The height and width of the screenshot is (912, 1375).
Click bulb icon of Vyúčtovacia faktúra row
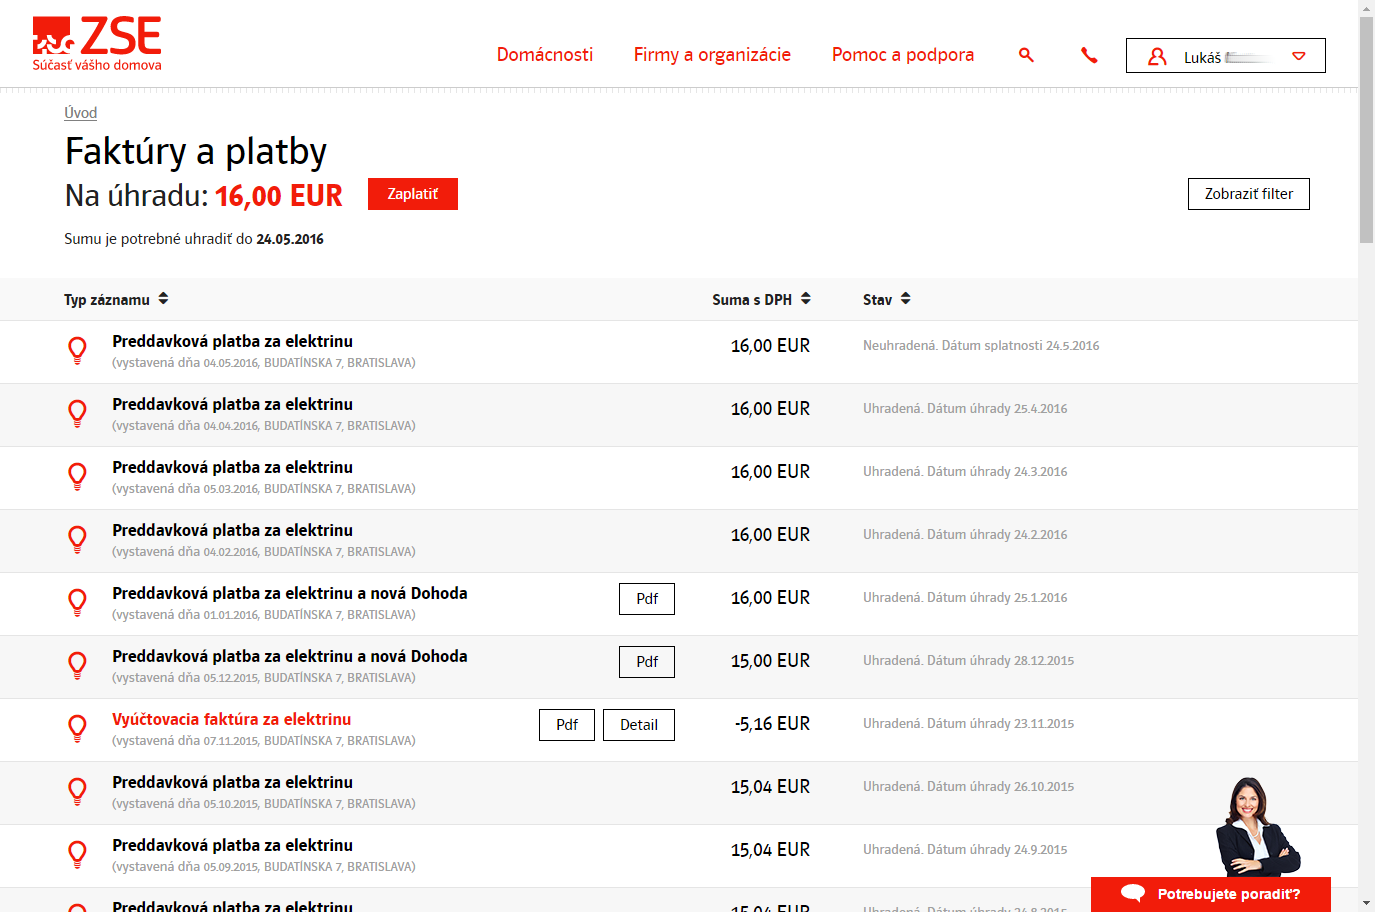(x=77, y=729)
